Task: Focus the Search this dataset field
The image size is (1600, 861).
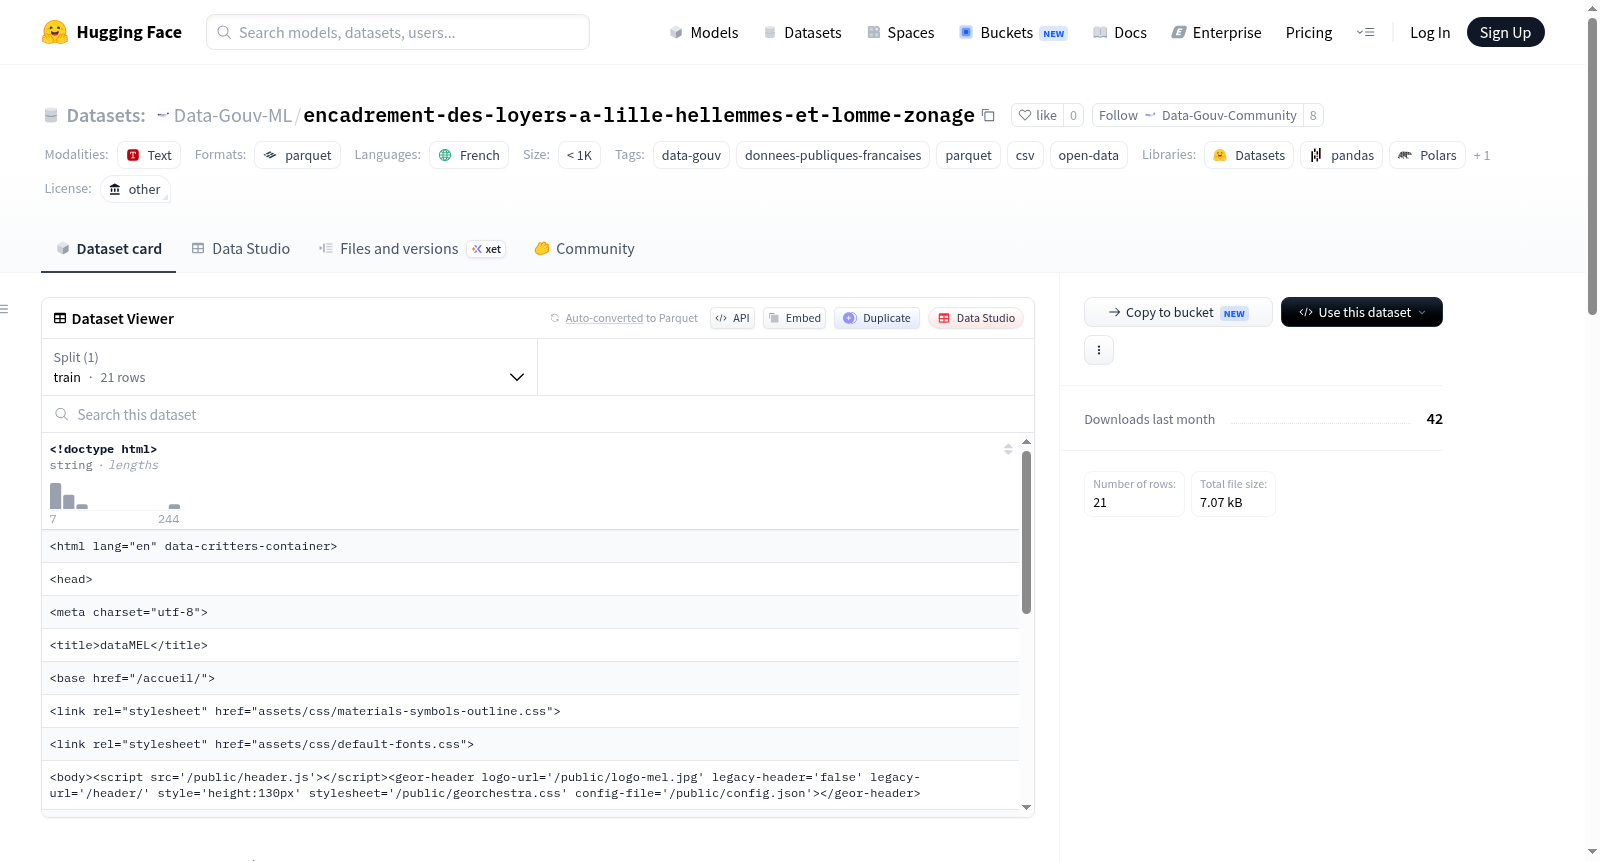Action: coord(538,414)
